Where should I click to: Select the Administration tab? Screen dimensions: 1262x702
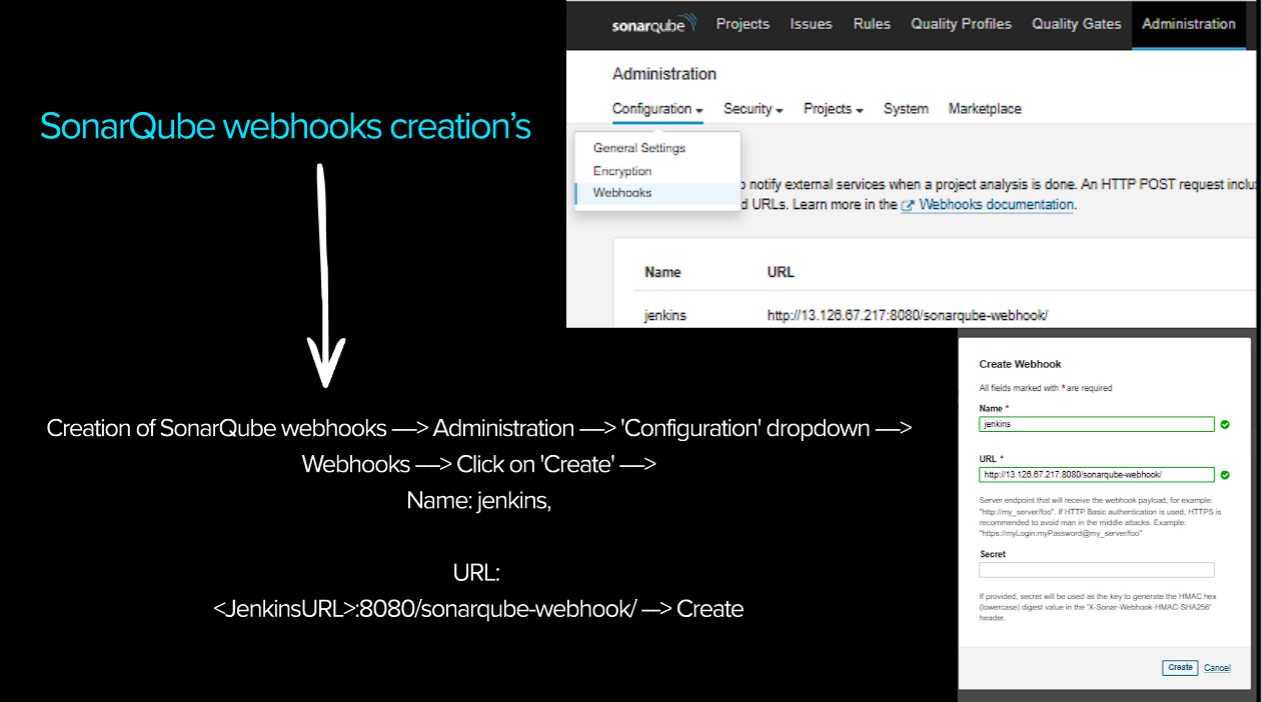coord(1189,24)
